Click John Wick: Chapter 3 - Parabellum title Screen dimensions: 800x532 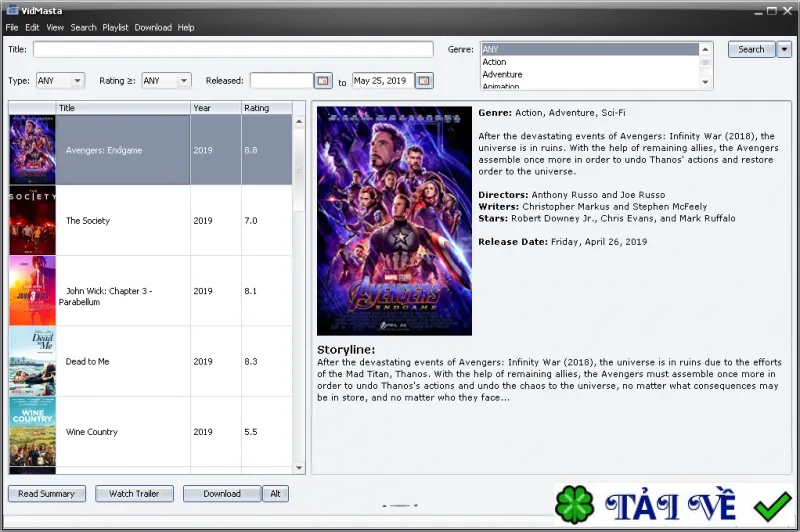(123, 291)
